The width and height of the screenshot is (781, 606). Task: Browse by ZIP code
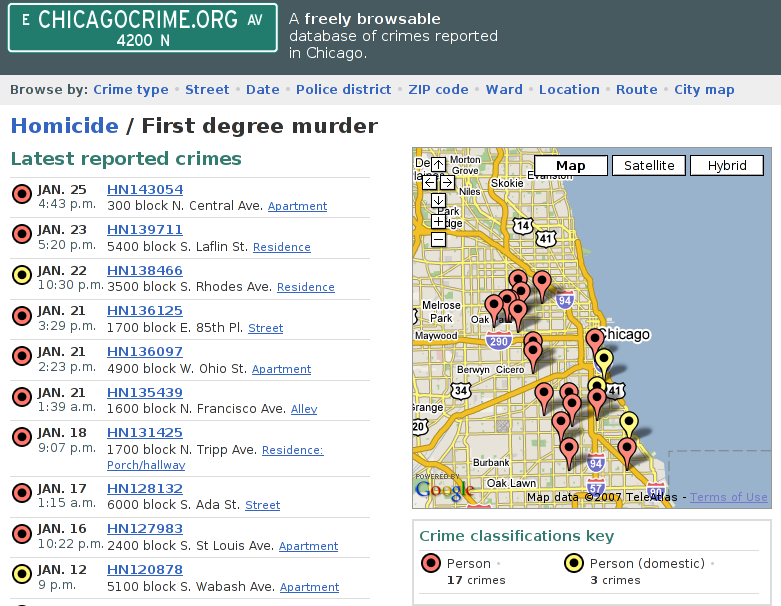pyautogui.click(x=438, y=90)
